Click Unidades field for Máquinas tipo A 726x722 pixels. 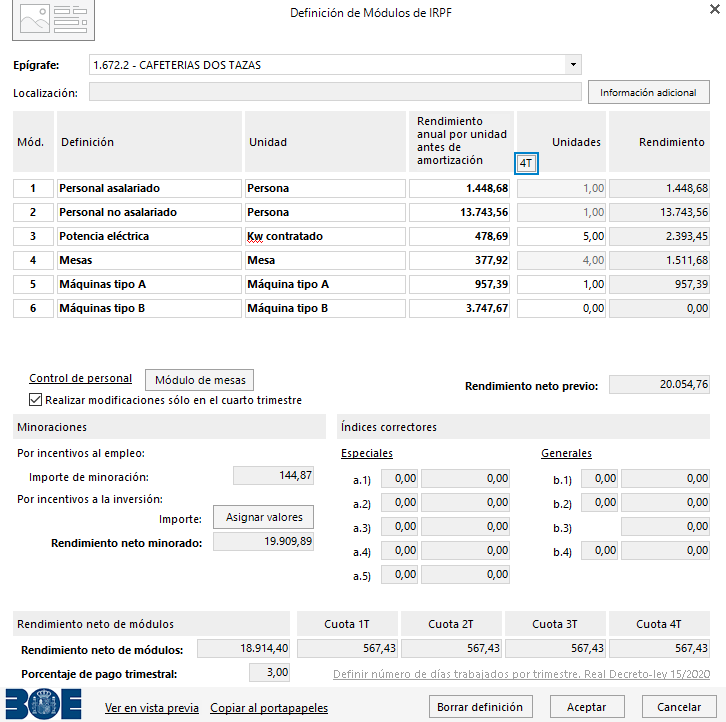(561, 284)
